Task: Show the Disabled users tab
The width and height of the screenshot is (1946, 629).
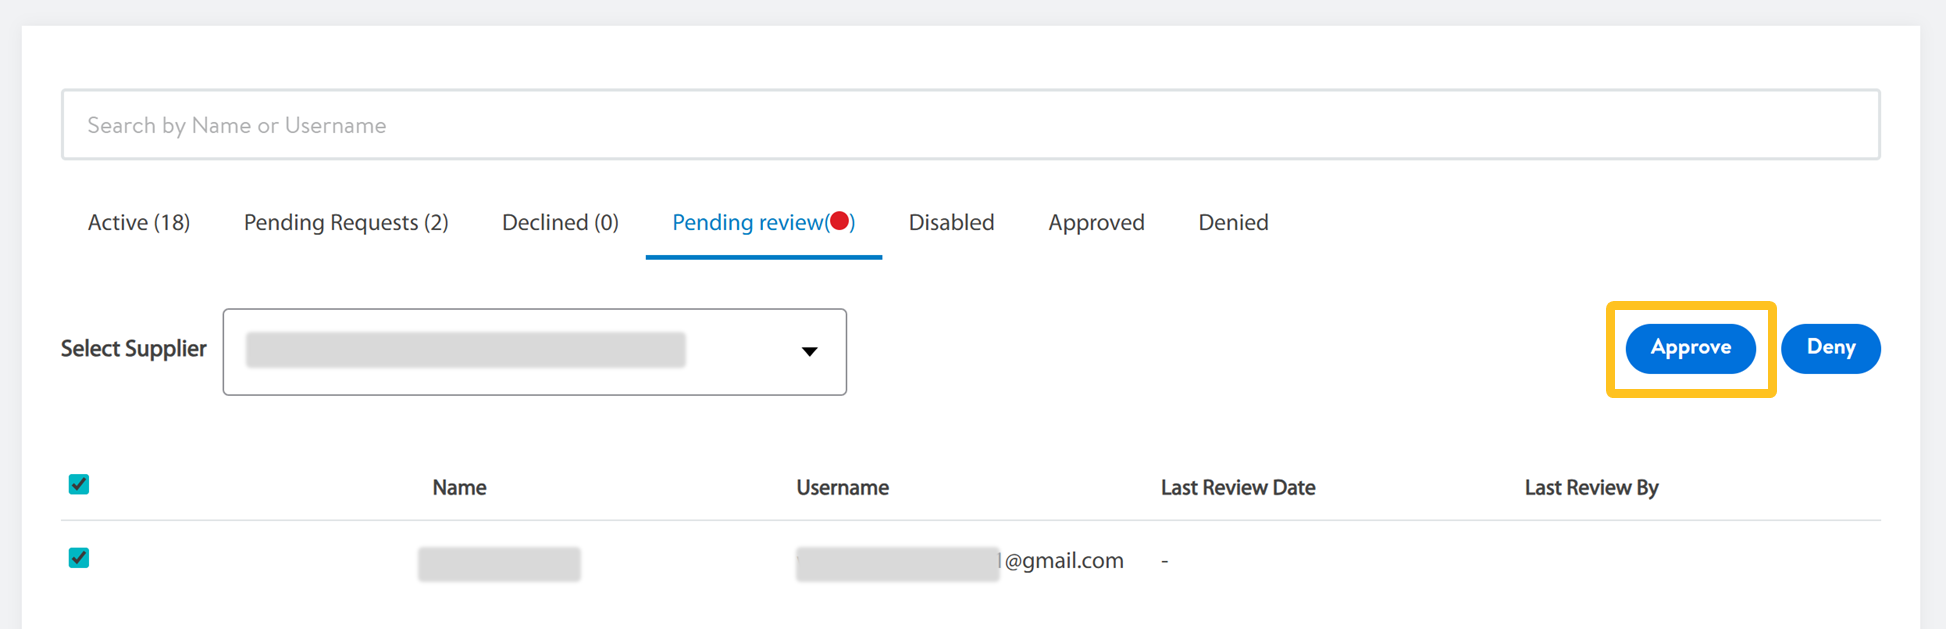Action: pos(951,223)
